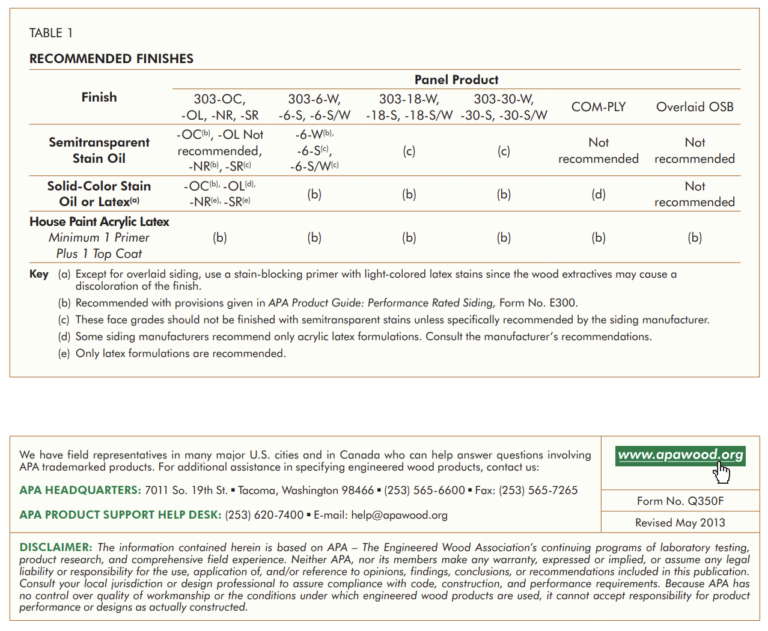Click the Panel Product table header

coord(456,80)
